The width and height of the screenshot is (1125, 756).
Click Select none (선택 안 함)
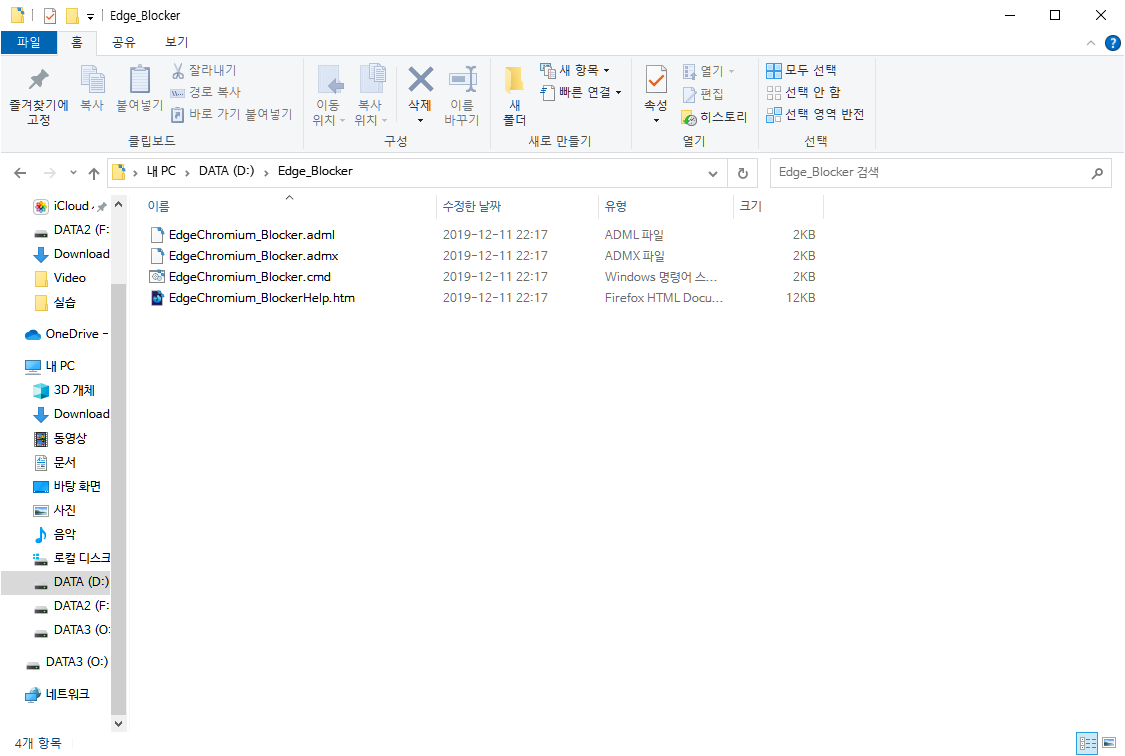804,93
